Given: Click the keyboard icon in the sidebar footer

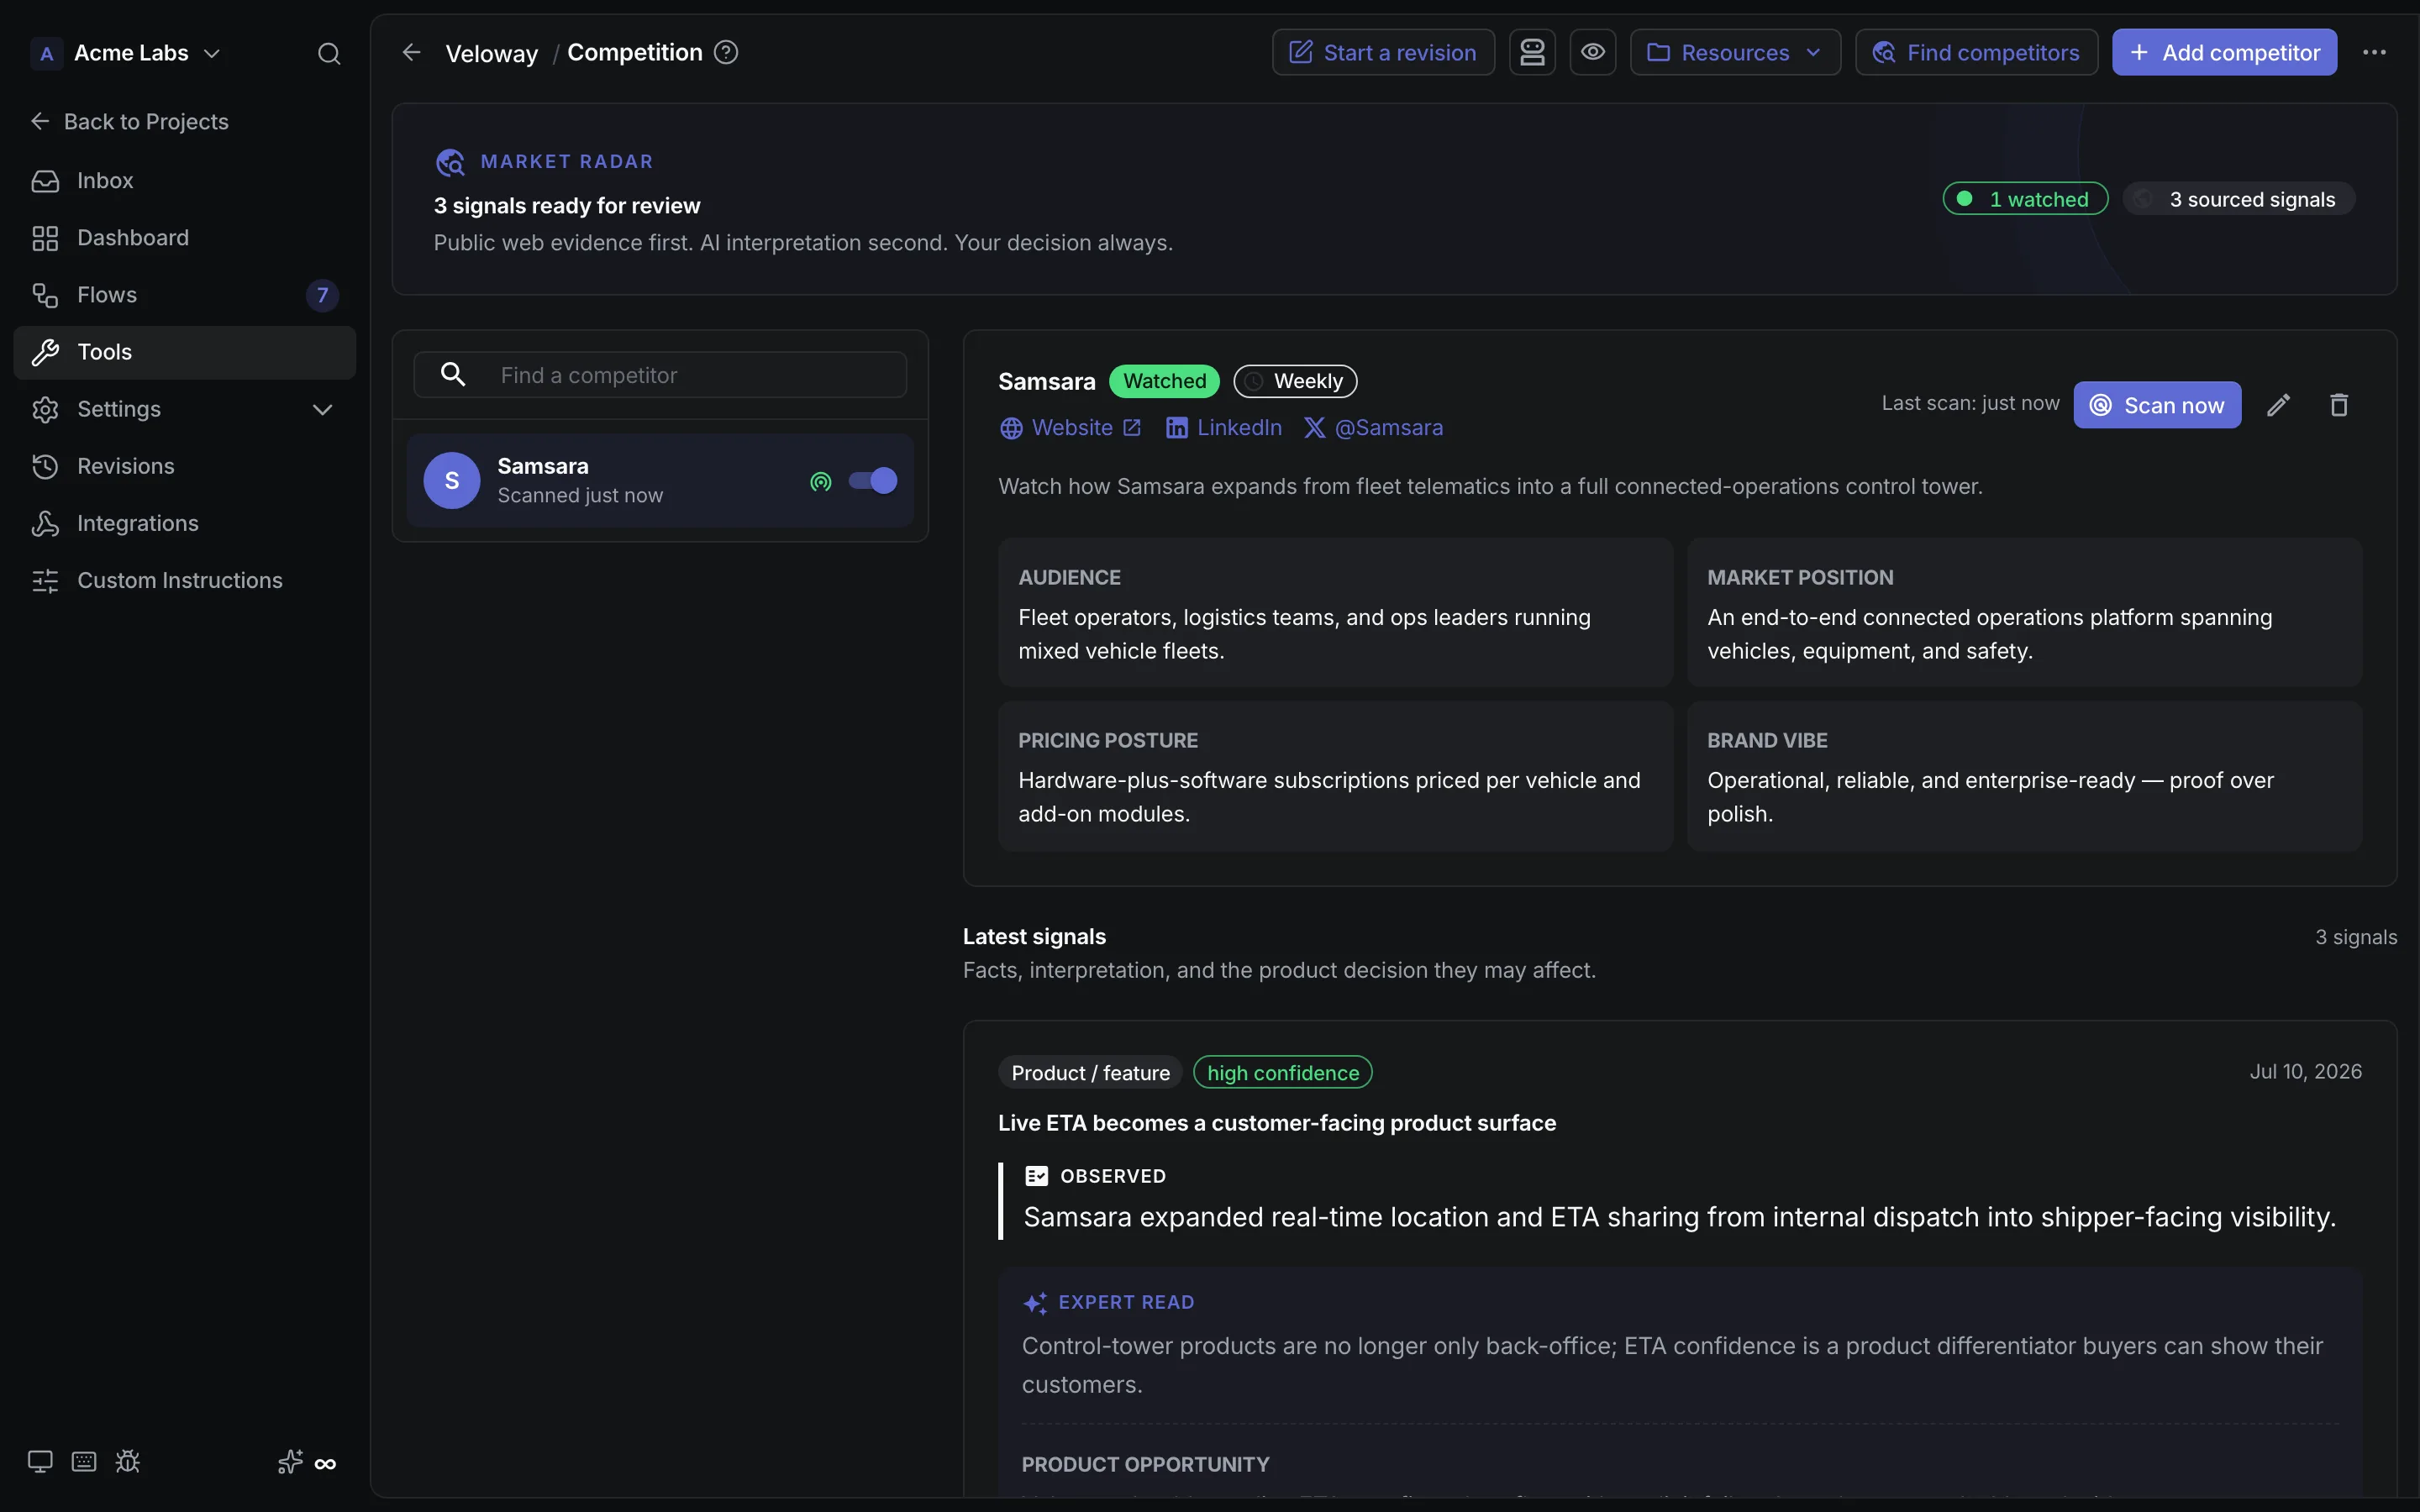Looking at the screenshot, I should click(84, 1462).
